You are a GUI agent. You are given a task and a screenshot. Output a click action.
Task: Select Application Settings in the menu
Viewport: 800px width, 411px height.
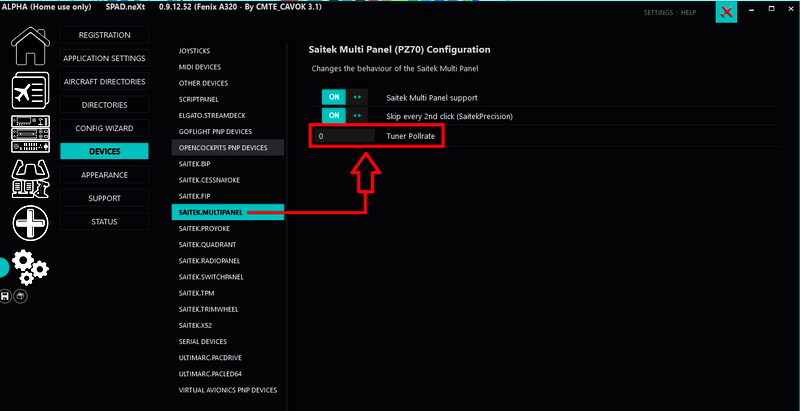tap(104, 58)
